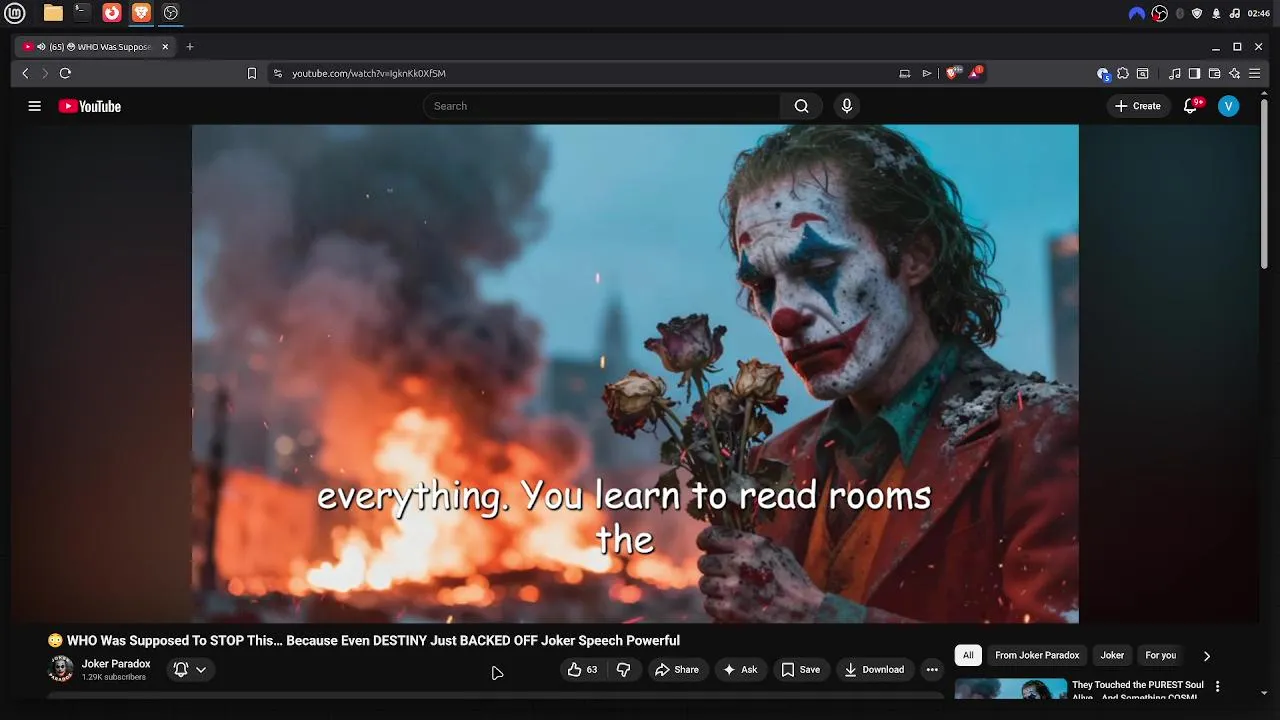This screenshot has height=720, width=1280.
Task: Dislike this video
Action: [623, 670]
